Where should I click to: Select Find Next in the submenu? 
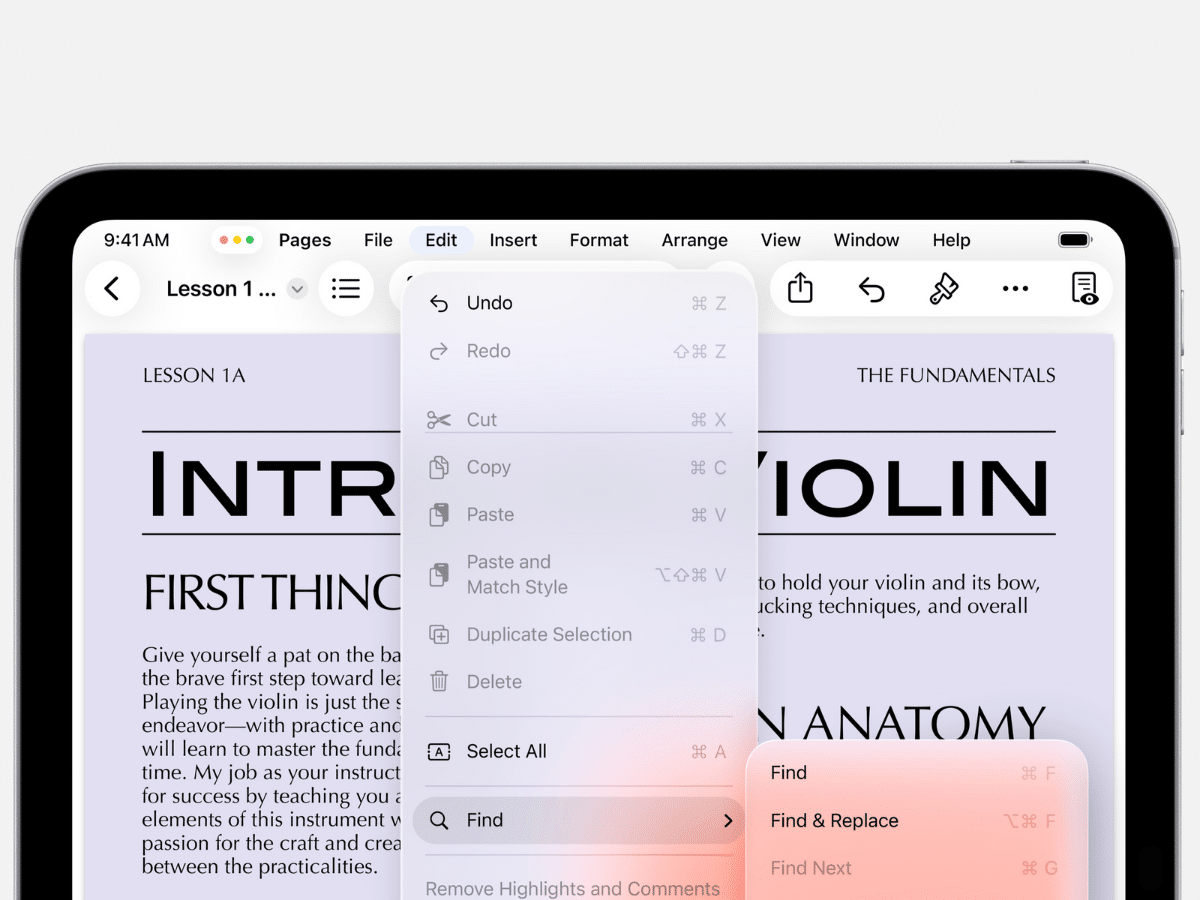pos(916,868)
